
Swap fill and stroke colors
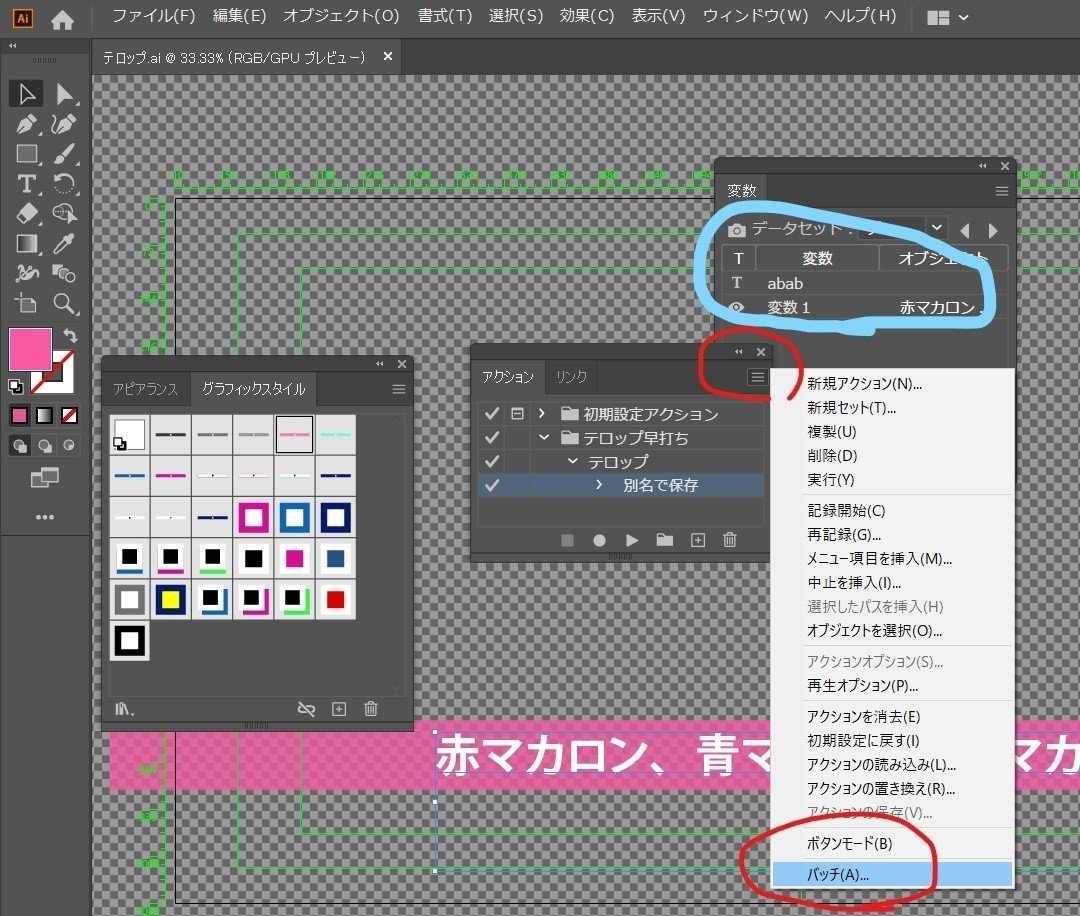point(70,335)
